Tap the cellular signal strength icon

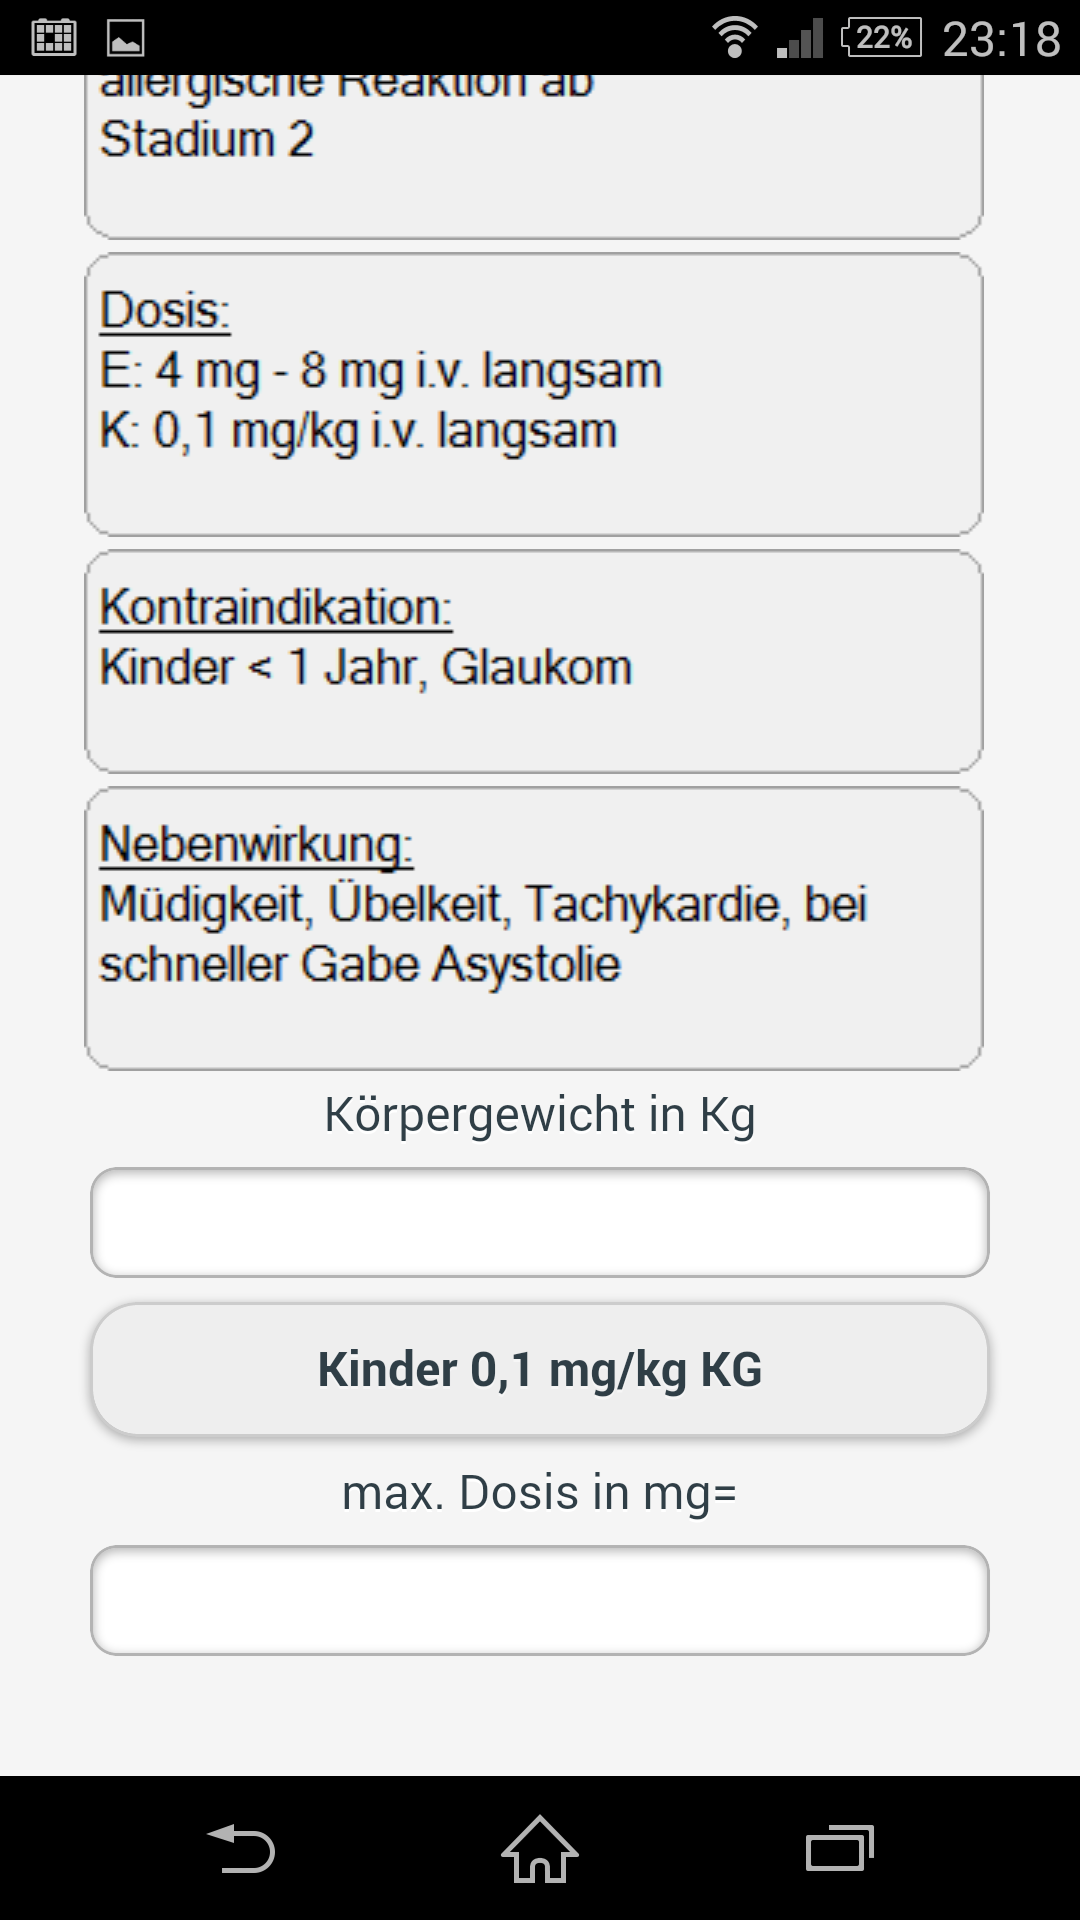point(800,38)
